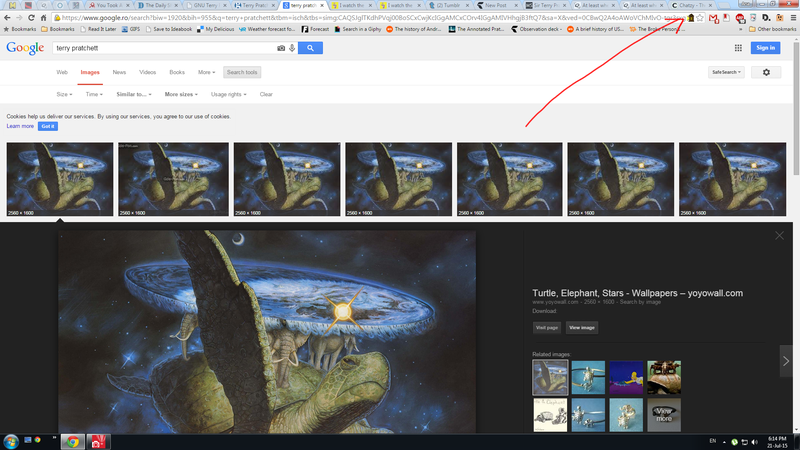The height and width of the screenshot is (450, 800).
Task: Switch to the Books tab
Action: coord(177,72)
